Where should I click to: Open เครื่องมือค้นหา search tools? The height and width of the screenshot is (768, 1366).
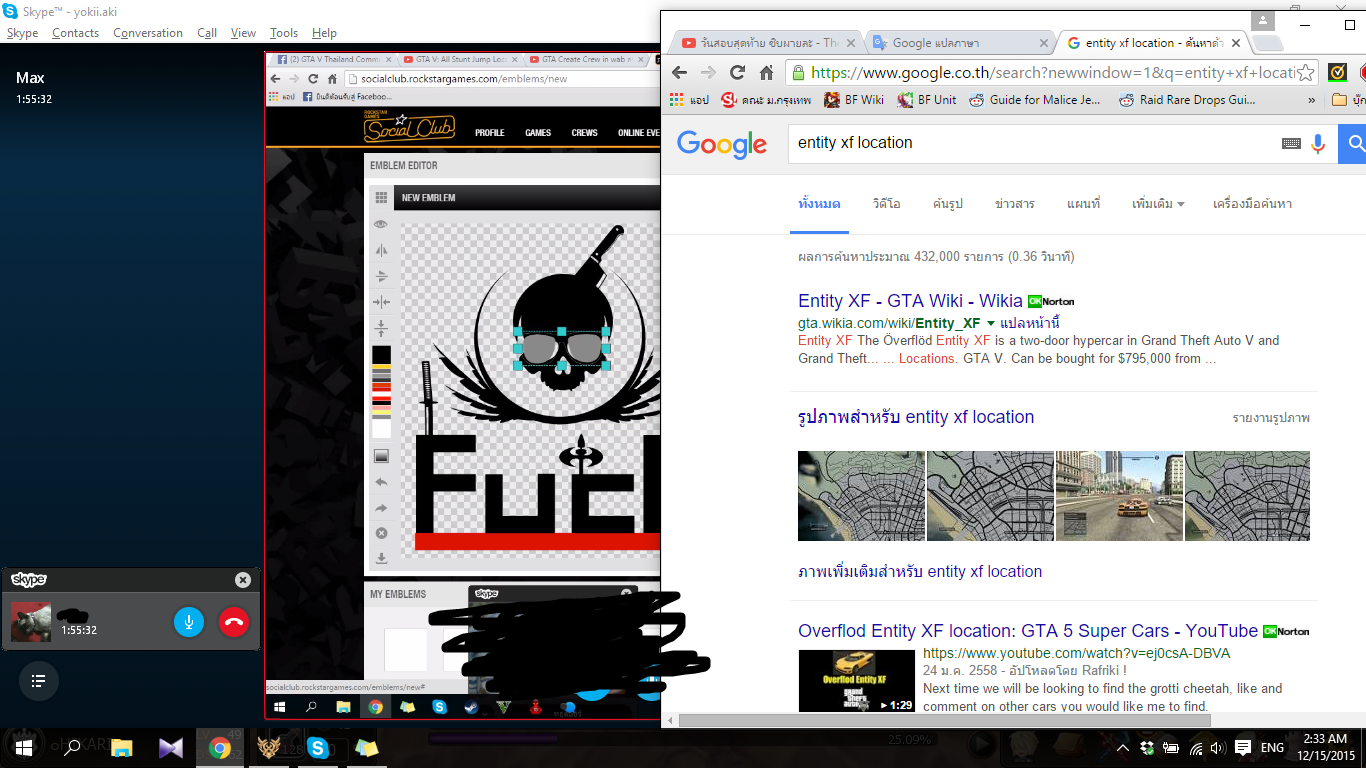(x=1252, y=204)
